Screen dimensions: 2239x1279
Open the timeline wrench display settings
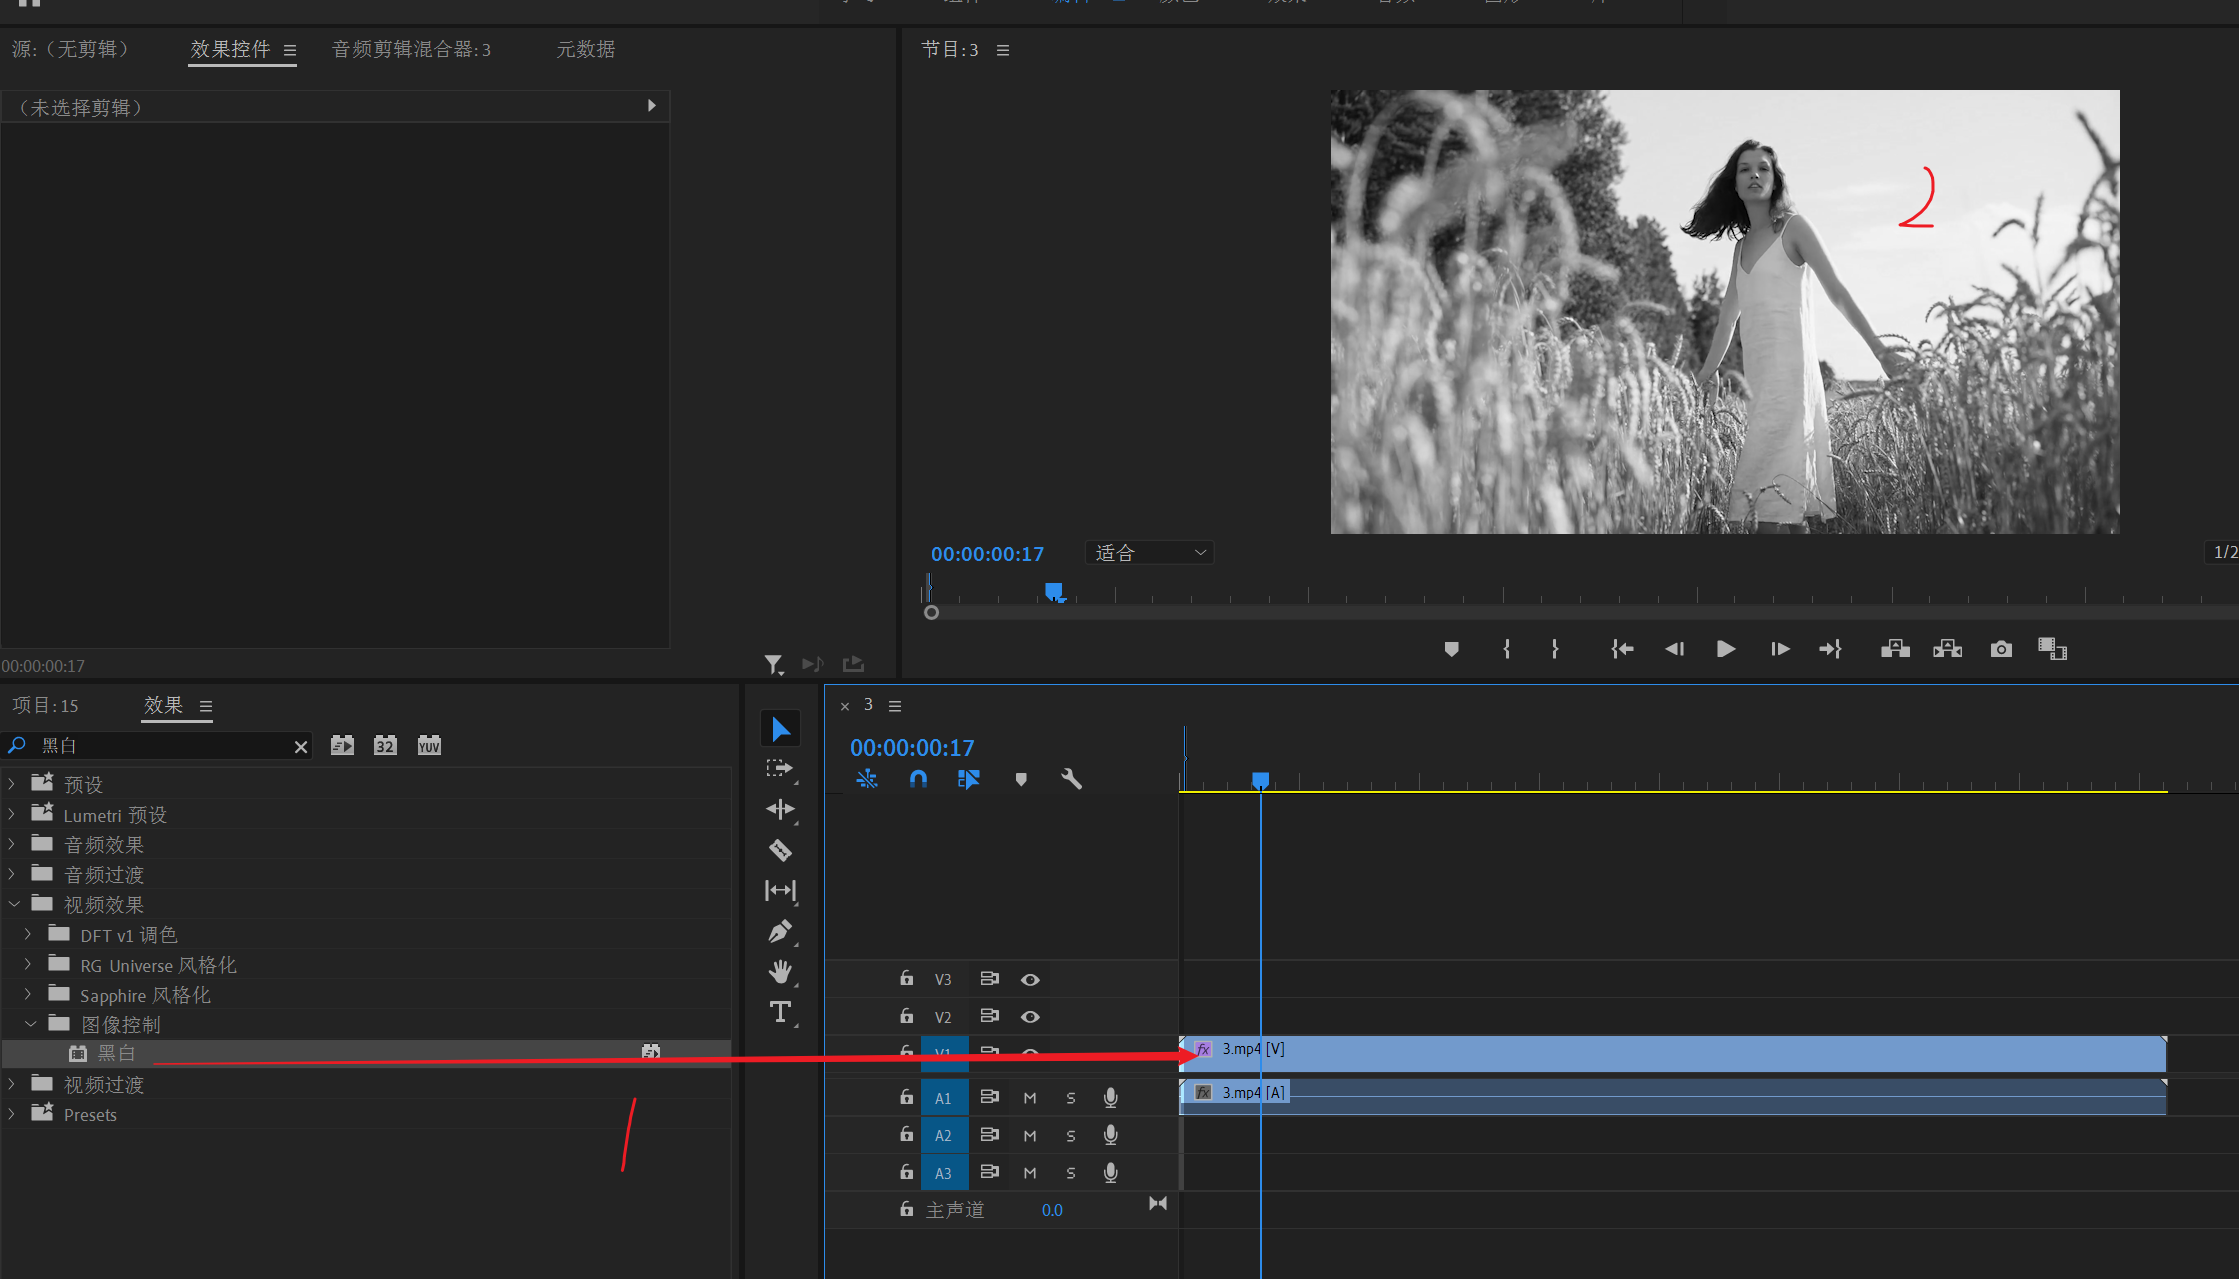coord(1071,779)
